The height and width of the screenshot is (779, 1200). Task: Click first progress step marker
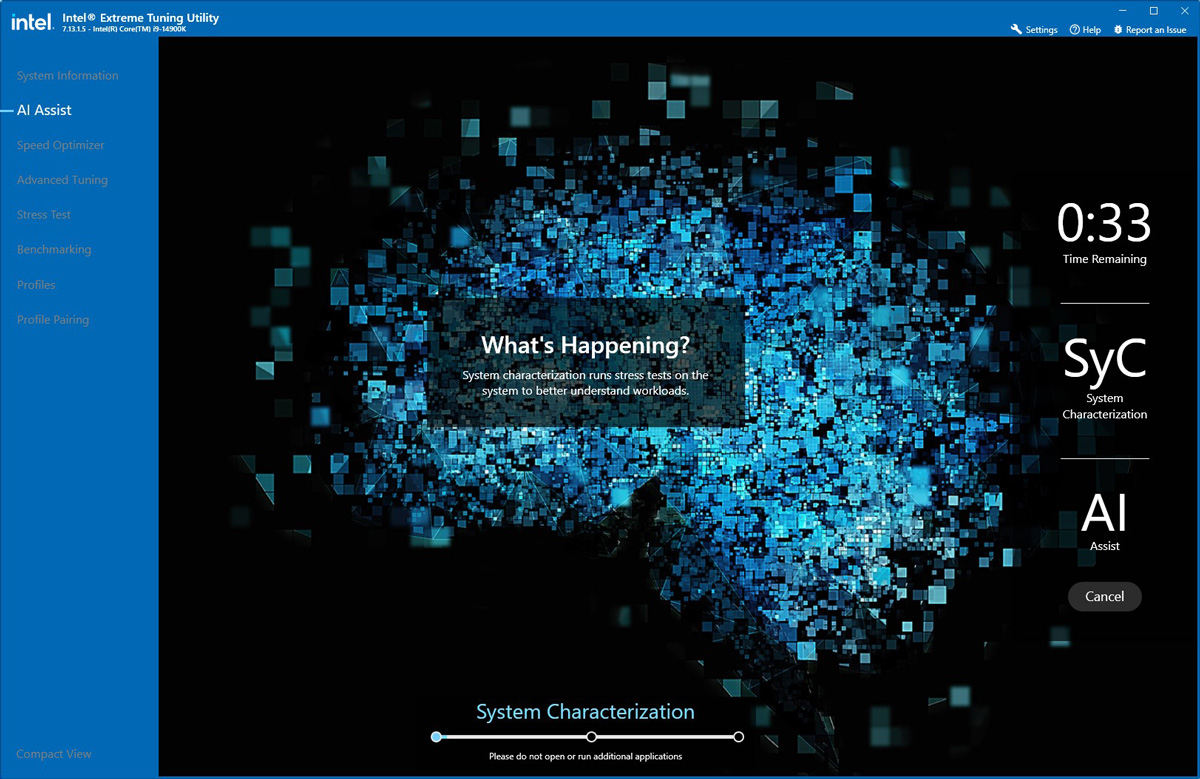pos(436,737)
